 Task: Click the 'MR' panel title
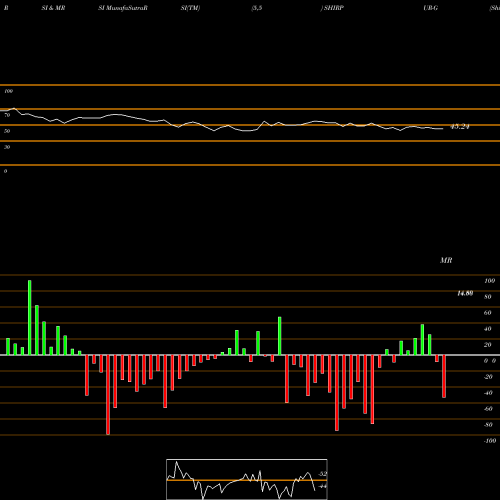446,260
